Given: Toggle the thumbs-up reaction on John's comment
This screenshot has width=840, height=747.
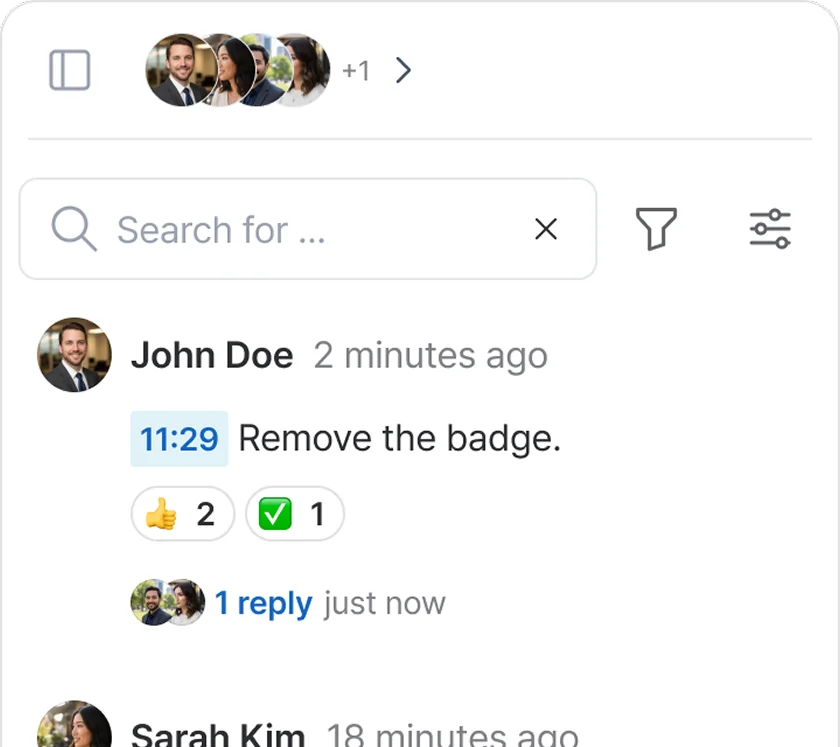Looking at the screenshot, I should (182, 513).
